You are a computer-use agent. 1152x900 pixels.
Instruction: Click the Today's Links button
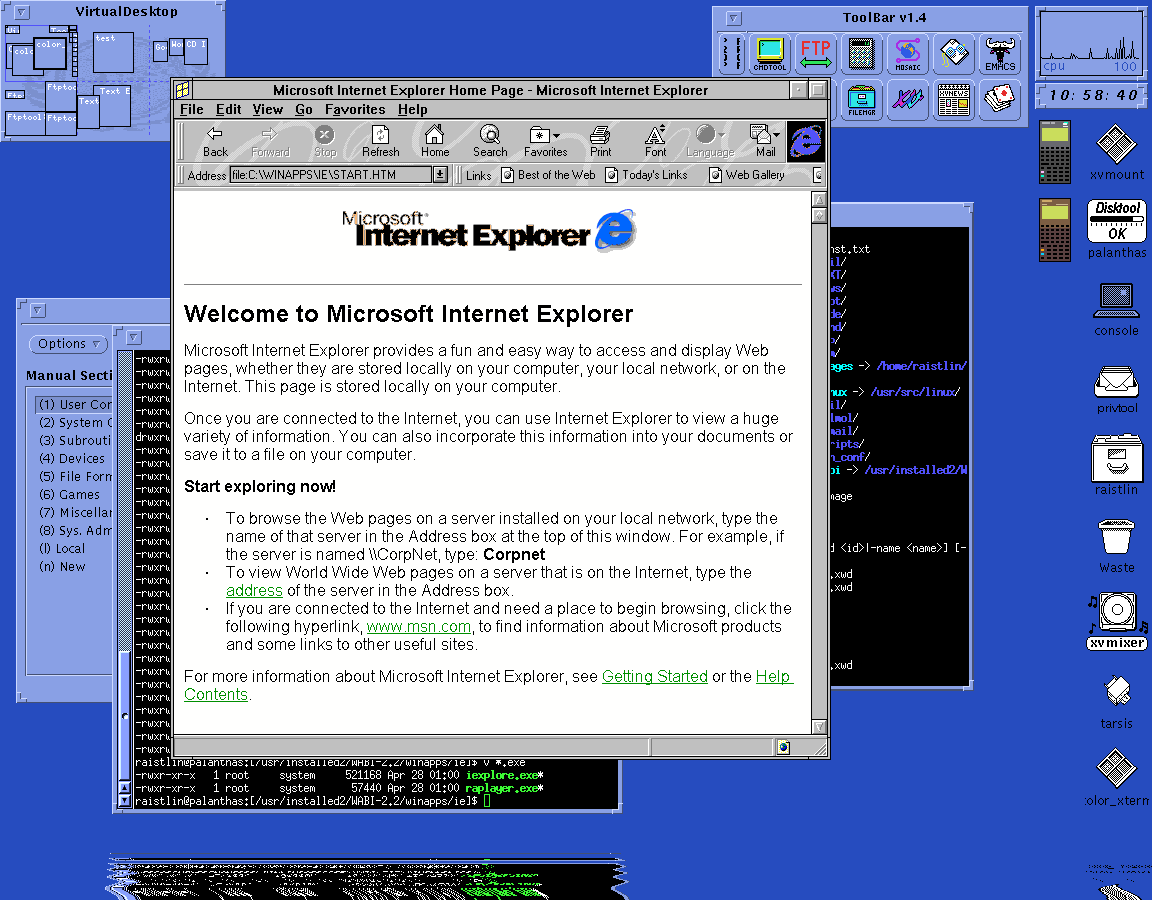(x=647, y=175)
